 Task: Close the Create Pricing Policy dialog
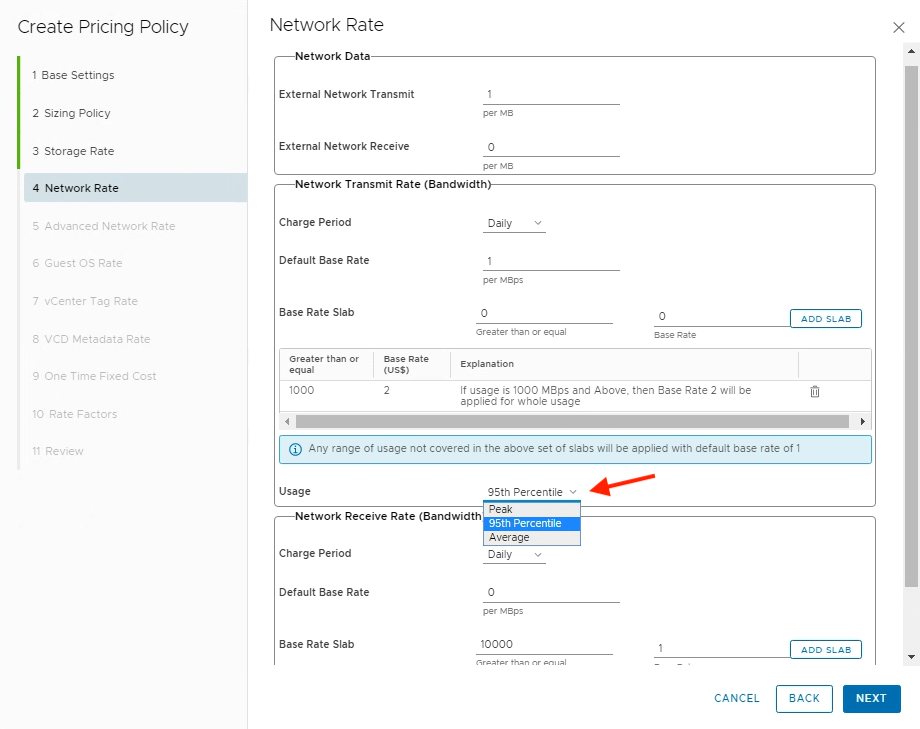tap(897, 29)
